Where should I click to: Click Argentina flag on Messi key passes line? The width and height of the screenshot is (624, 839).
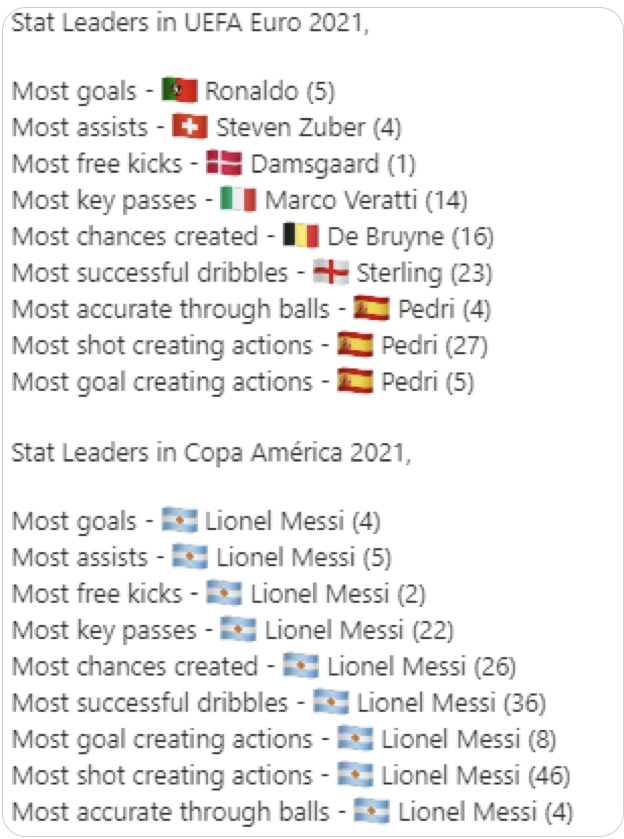239,629
